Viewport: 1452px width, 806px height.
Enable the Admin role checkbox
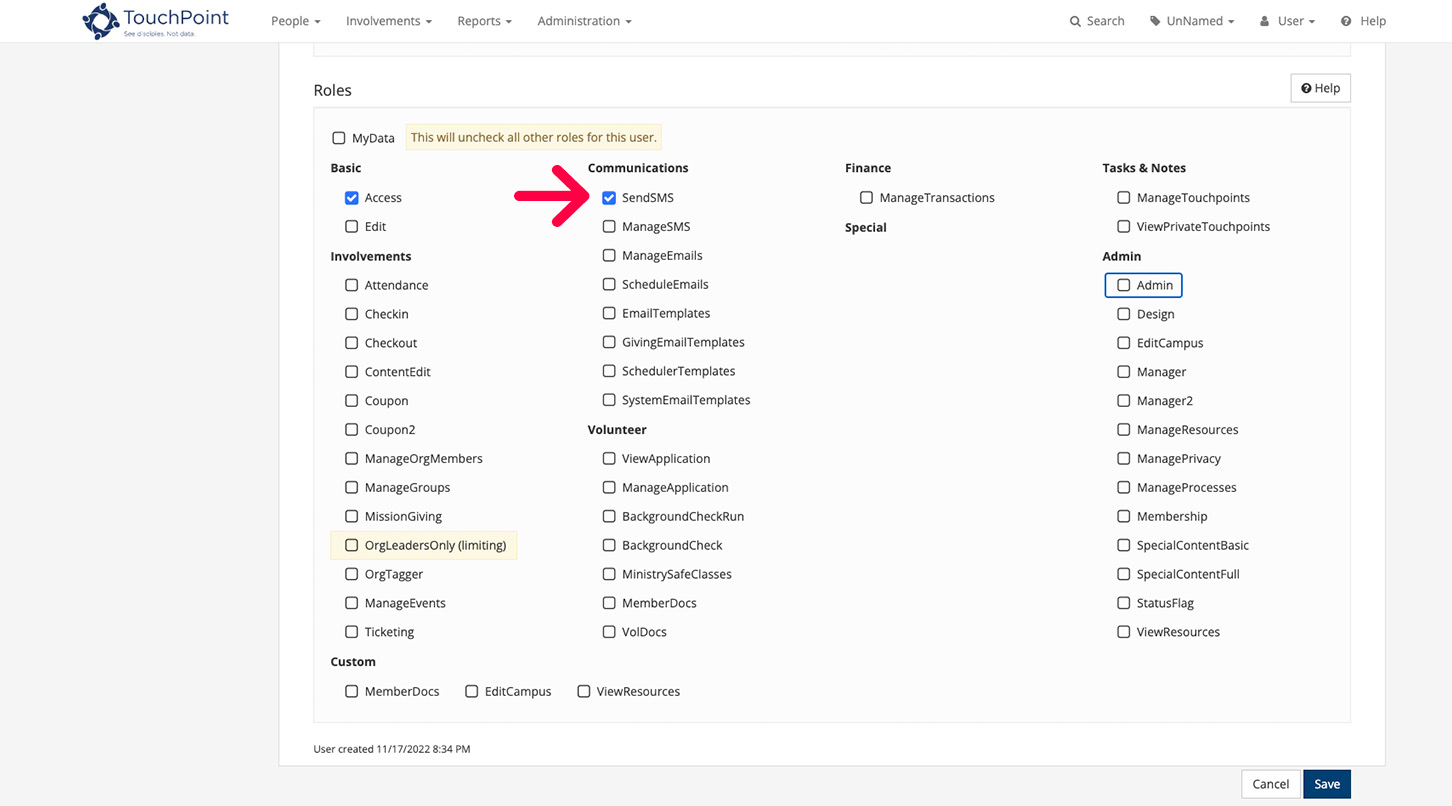tap(1123, 284)
